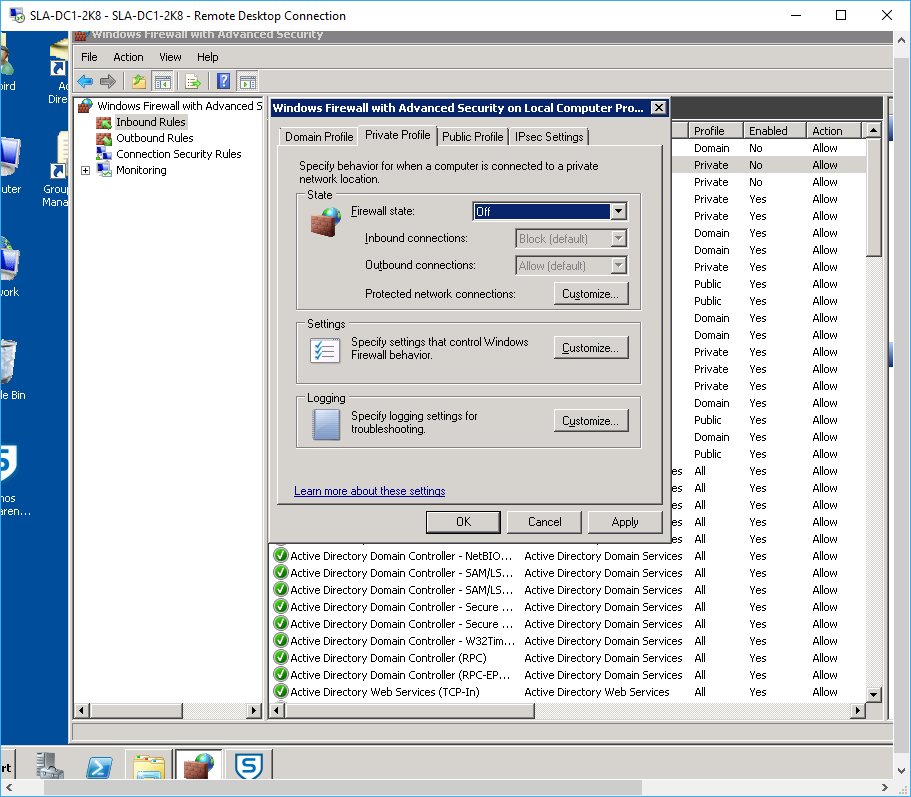
Task: Open the Help menu
Action: pyautogui.click(x=207, y=57)
